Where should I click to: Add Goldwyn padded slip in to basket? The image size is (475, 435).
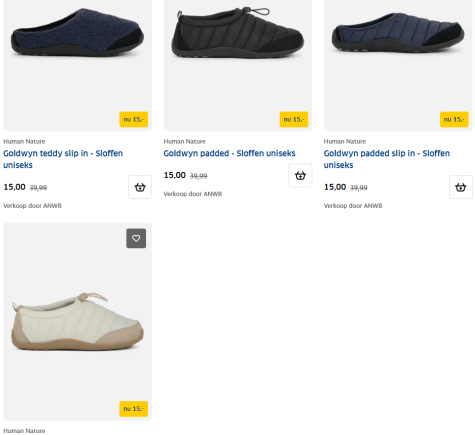tap(461, 187)
